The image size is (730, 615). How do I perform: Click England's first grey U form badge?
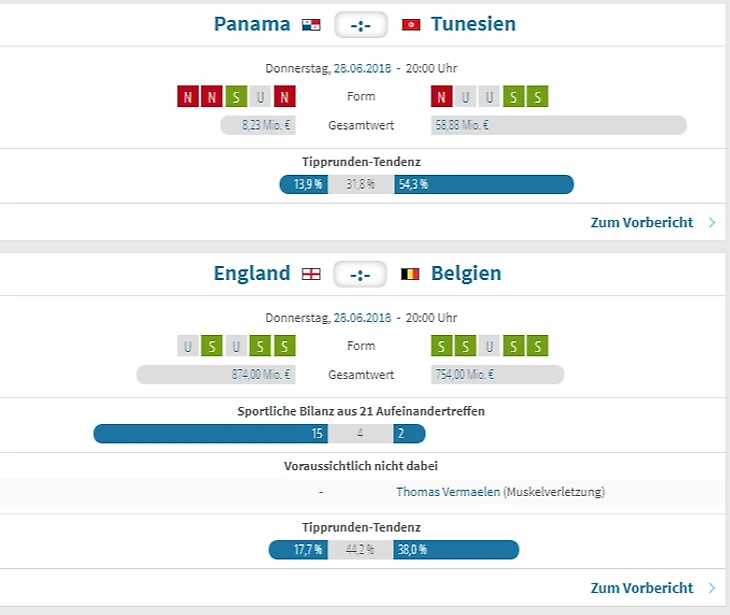pyautogui.click(x=188, y=346)
